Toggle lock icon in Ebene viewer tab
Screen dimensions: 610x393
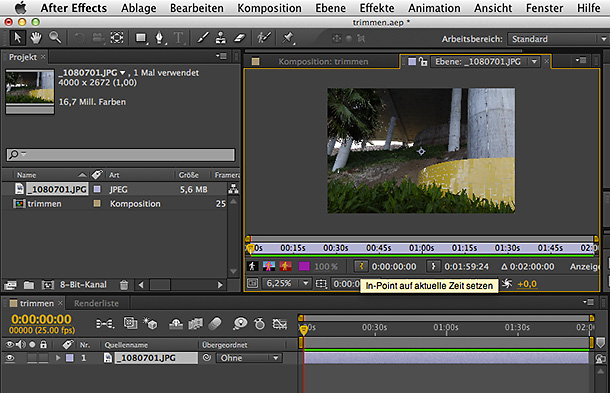[x=423, y=61]
